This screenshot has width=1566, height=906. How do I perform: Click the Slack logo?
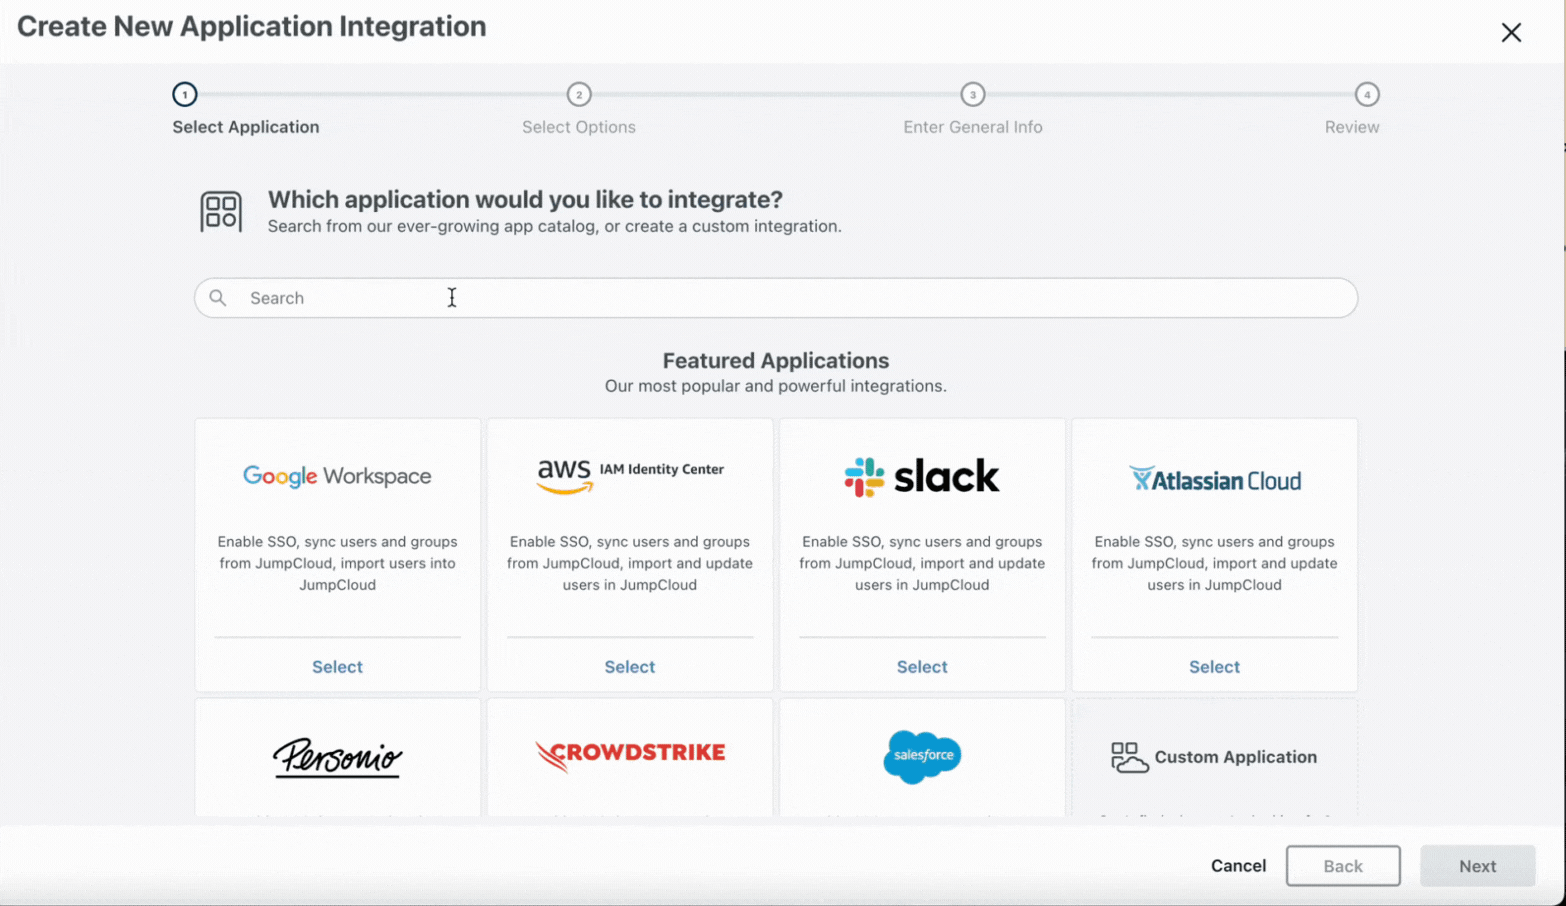coord(921,477)
